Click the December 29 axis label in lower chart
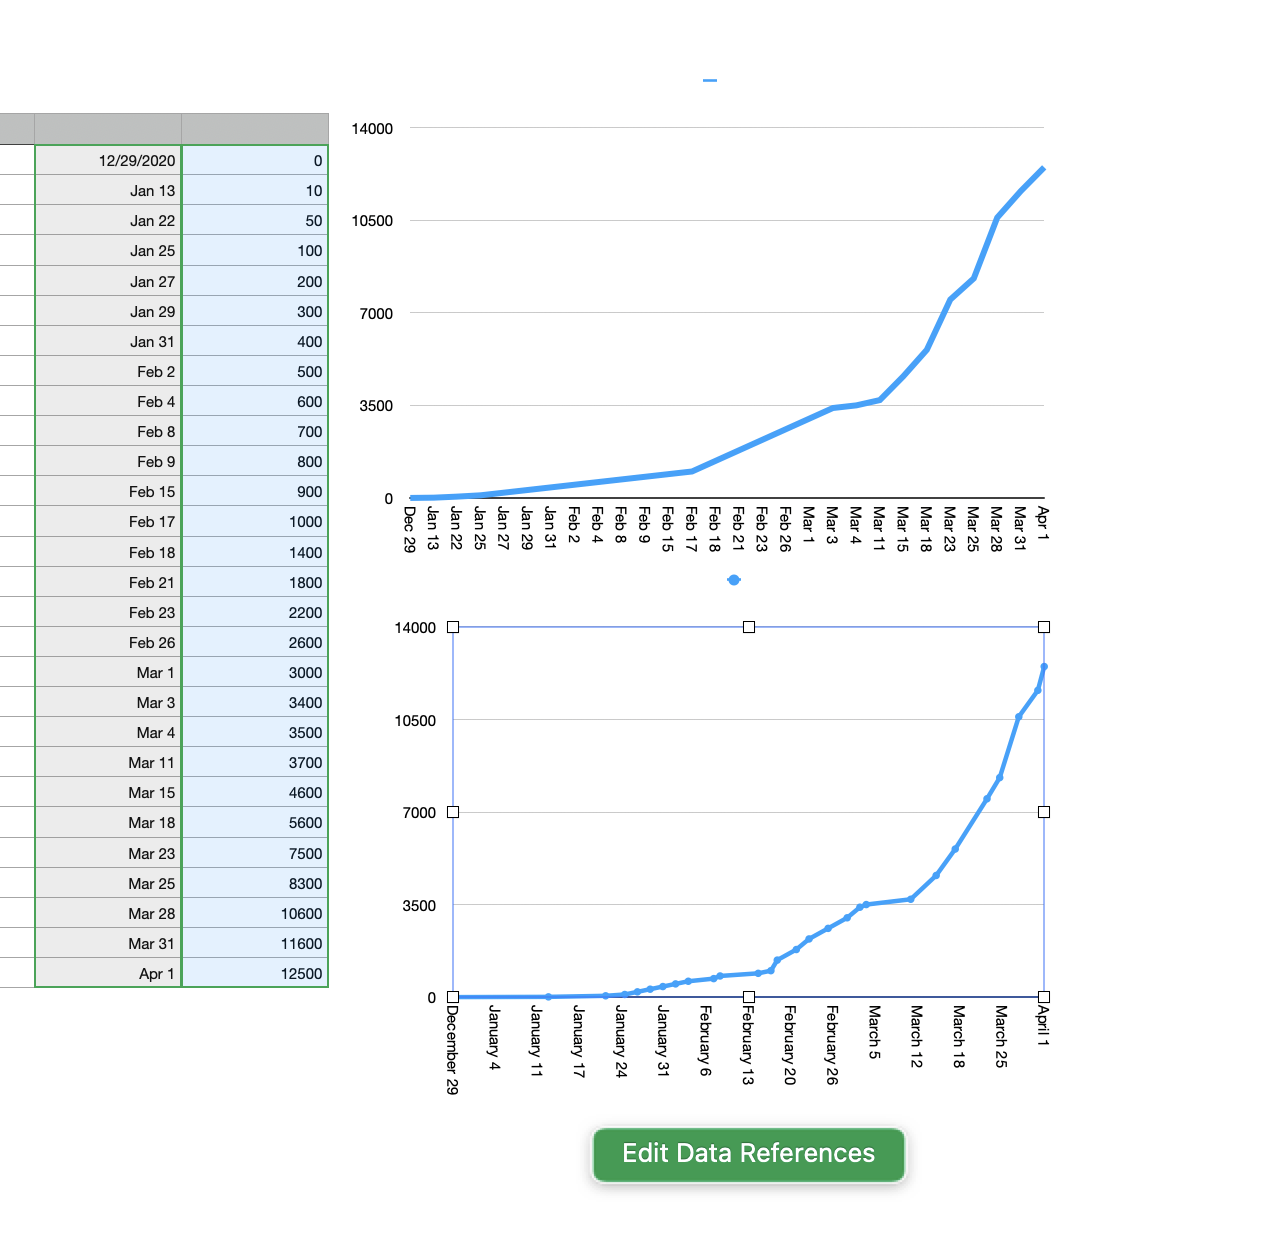Screen dimensions: 1278x1252 [452, 1050]
